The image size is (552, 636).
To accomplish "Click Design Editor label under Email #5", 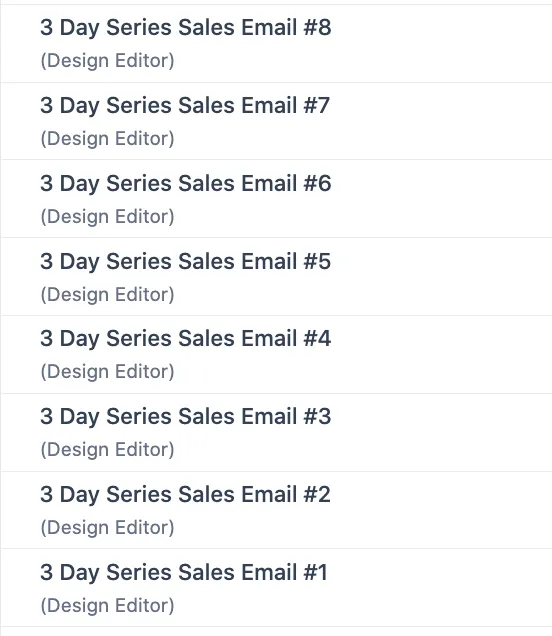I will (x=107, y=294).
